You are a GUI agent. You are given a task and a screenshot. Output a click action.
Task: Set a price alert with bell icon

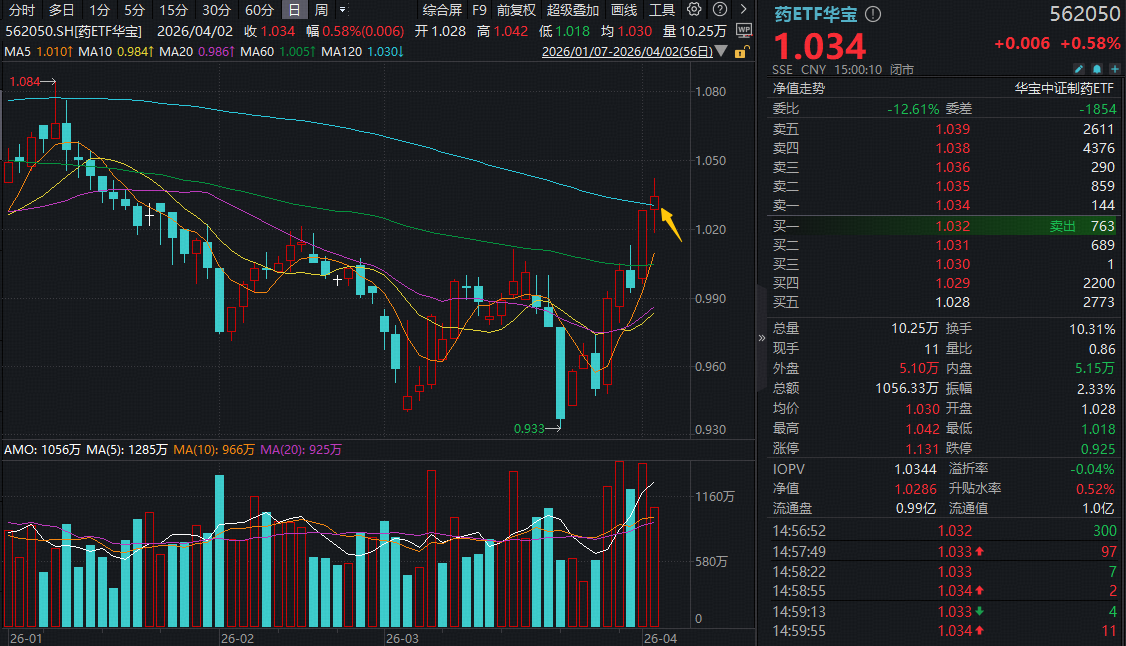click(1096, 69)
